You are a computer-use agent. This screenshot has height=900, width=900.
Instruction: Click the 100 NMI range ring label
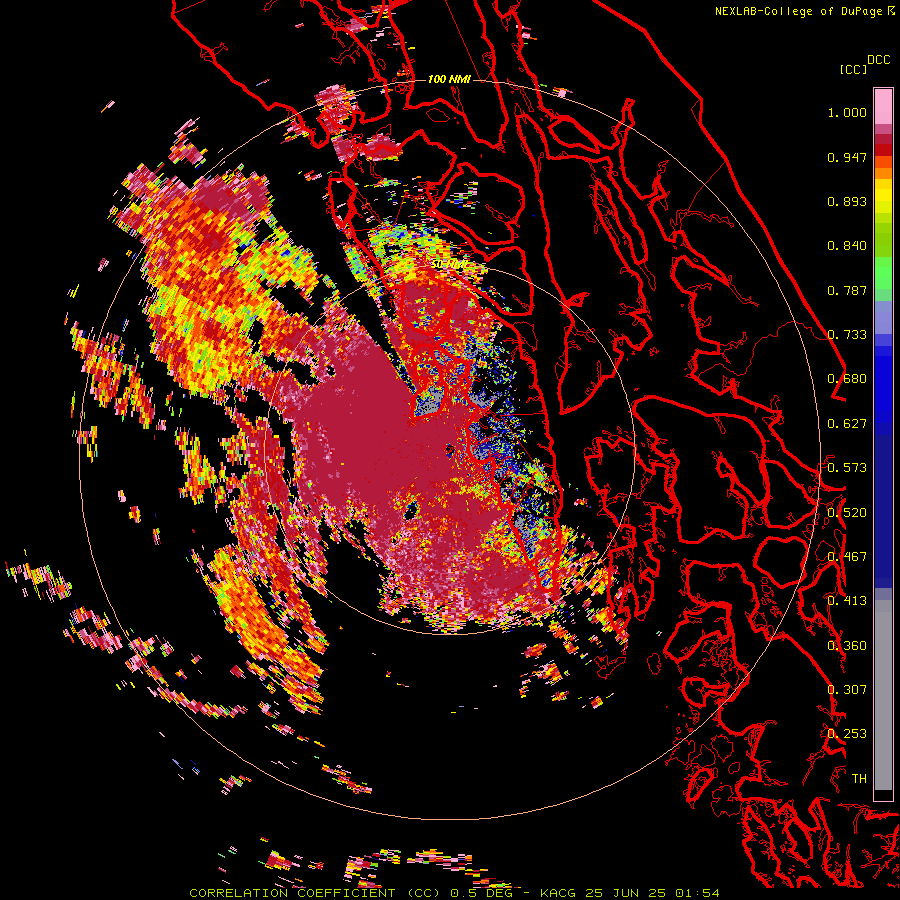[x=449, y=79]
